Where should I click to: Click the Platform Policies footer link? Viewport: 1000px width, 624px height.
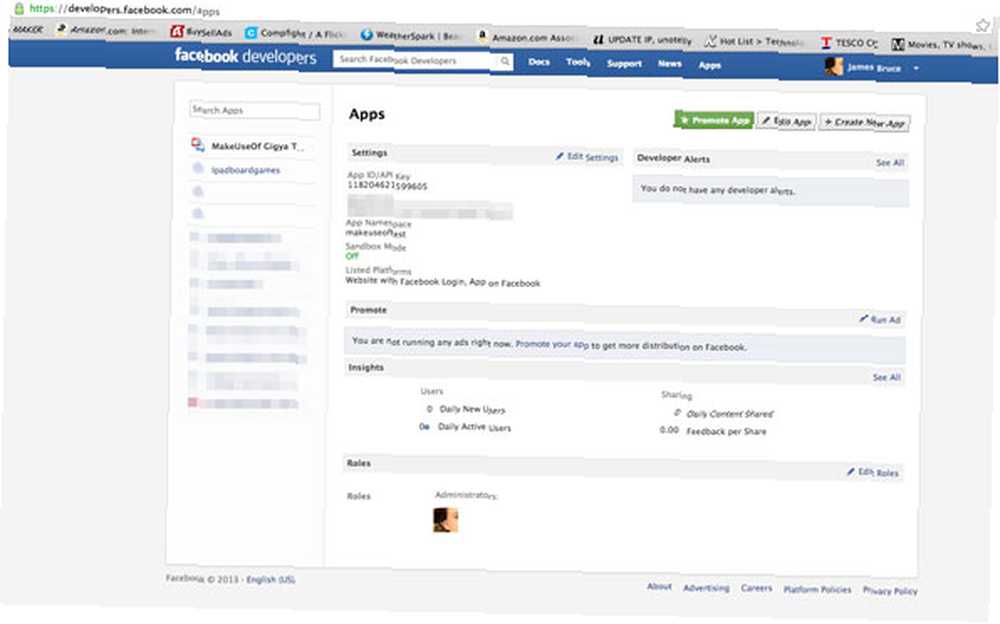tap(817, 590)
